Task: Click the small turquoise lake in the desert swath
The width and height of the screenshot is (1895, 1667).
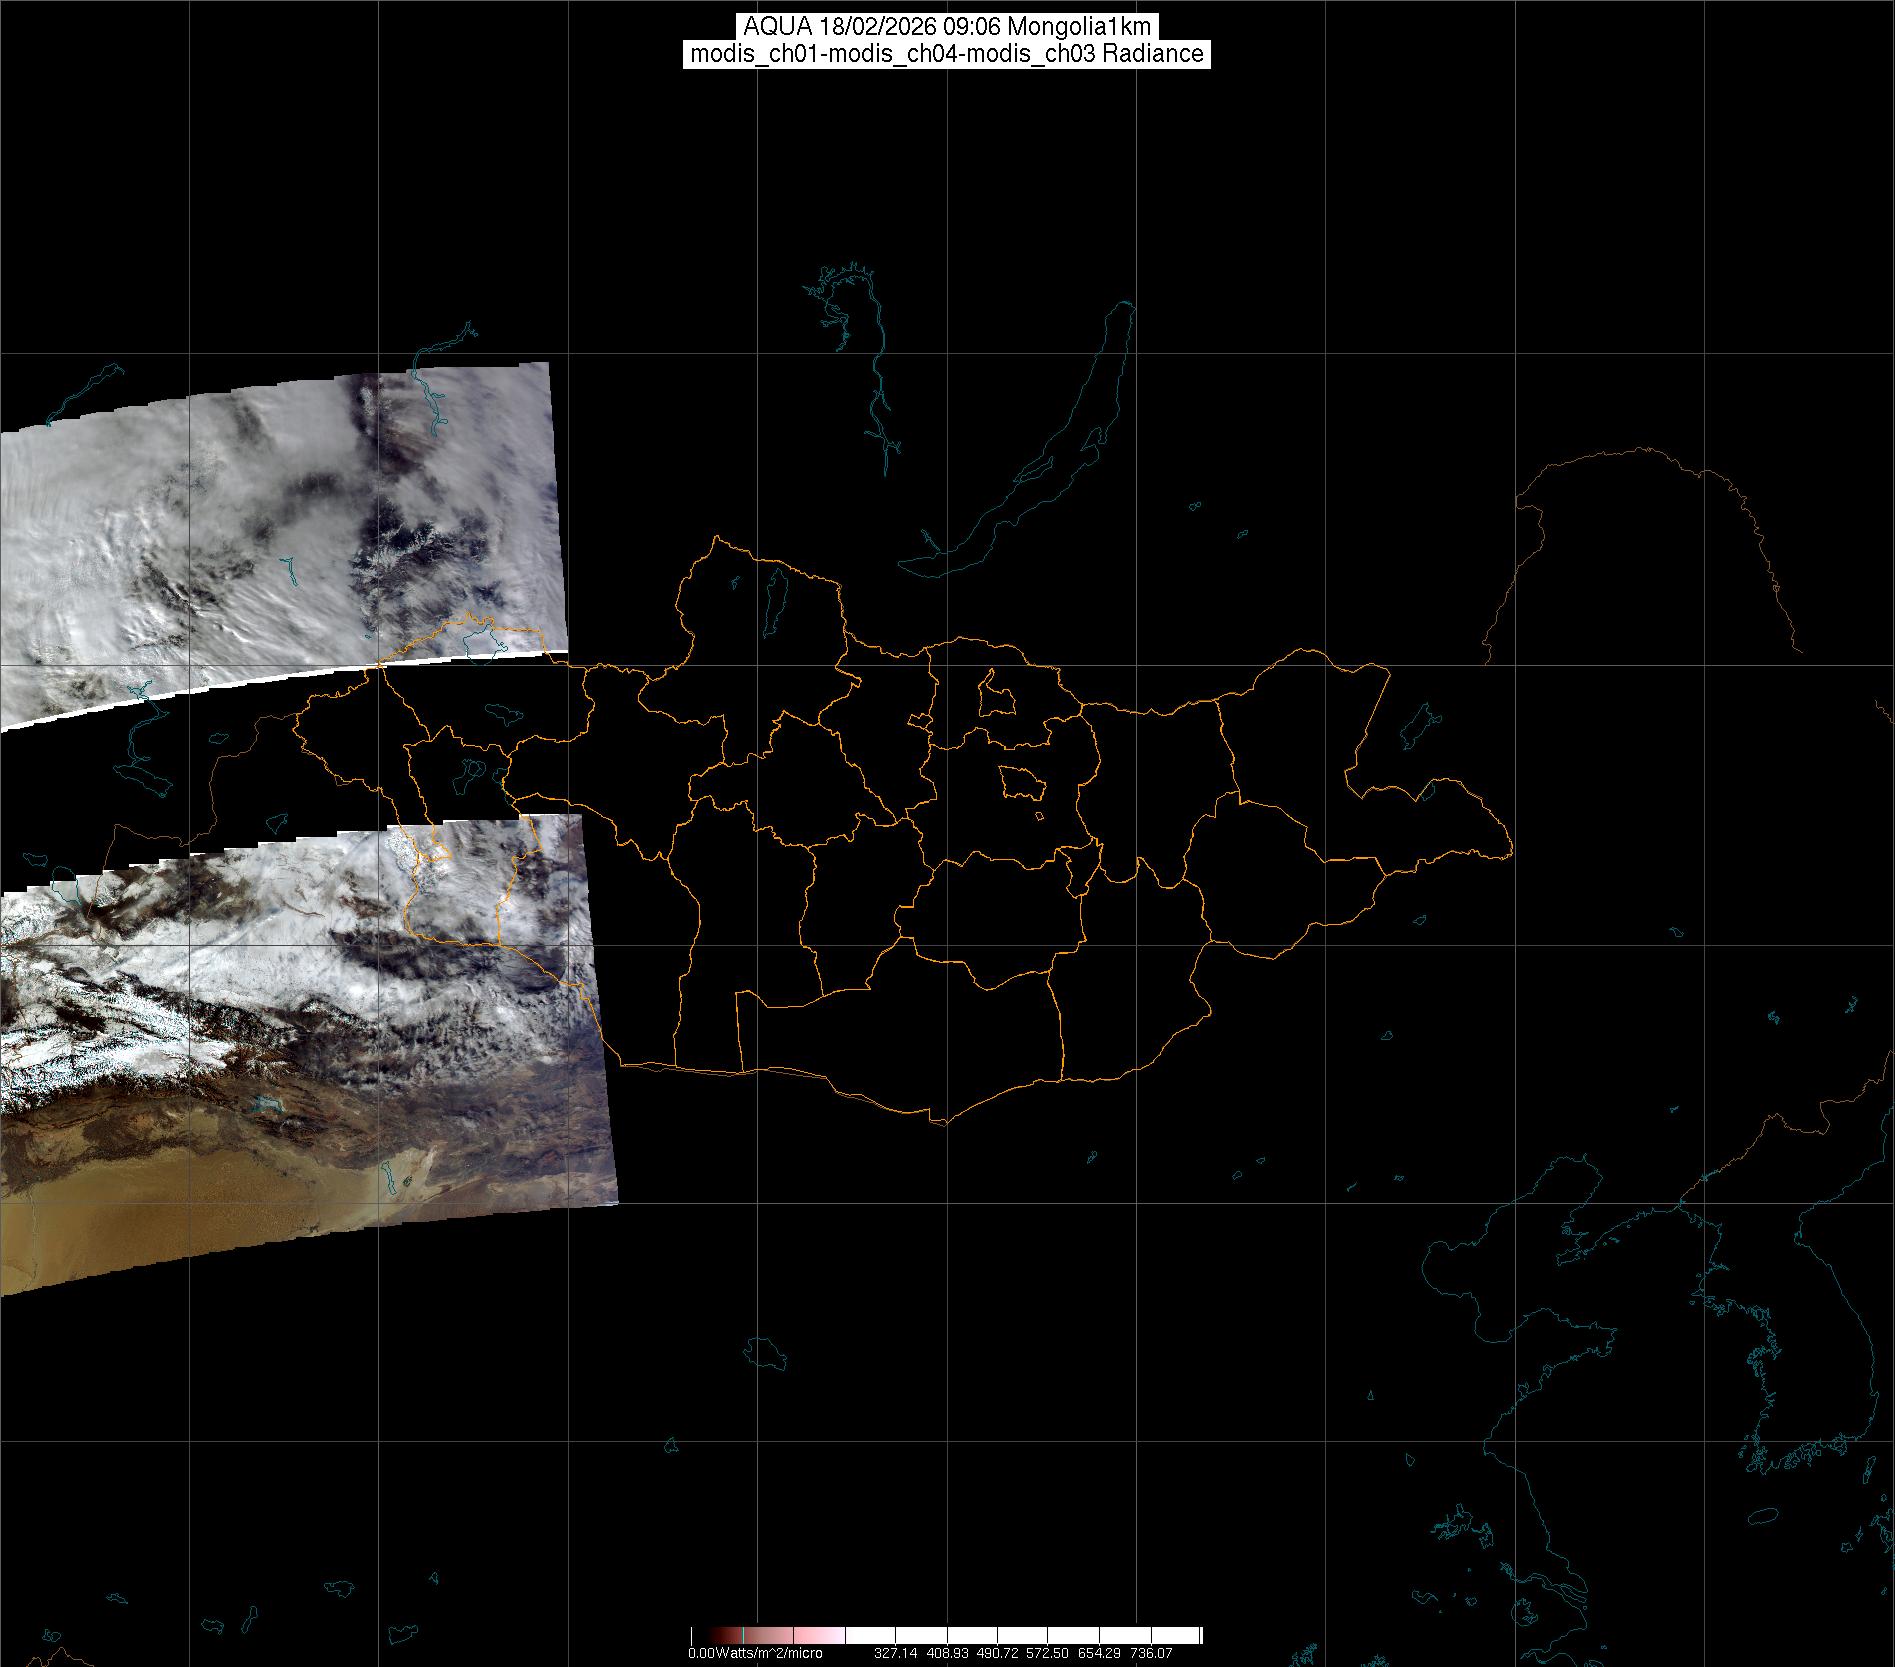Action: pos(265,1104)
